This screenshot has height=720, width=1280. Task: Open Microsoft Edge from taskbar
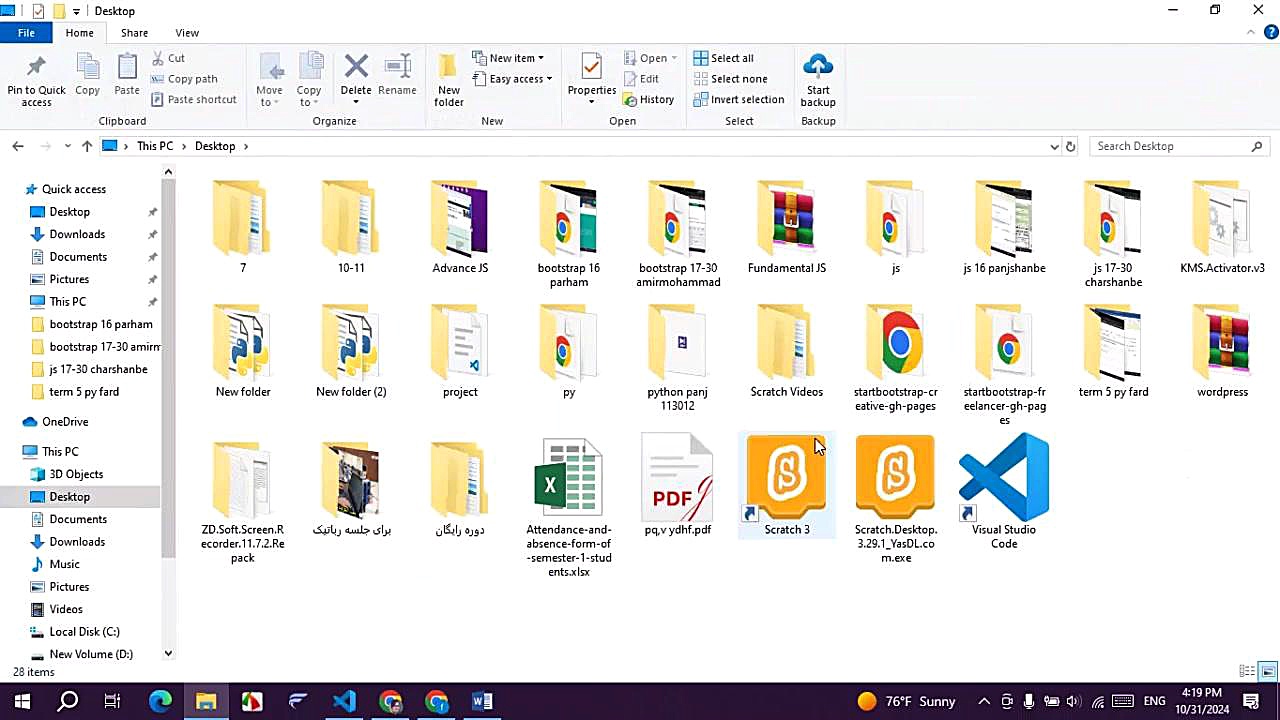160,701
